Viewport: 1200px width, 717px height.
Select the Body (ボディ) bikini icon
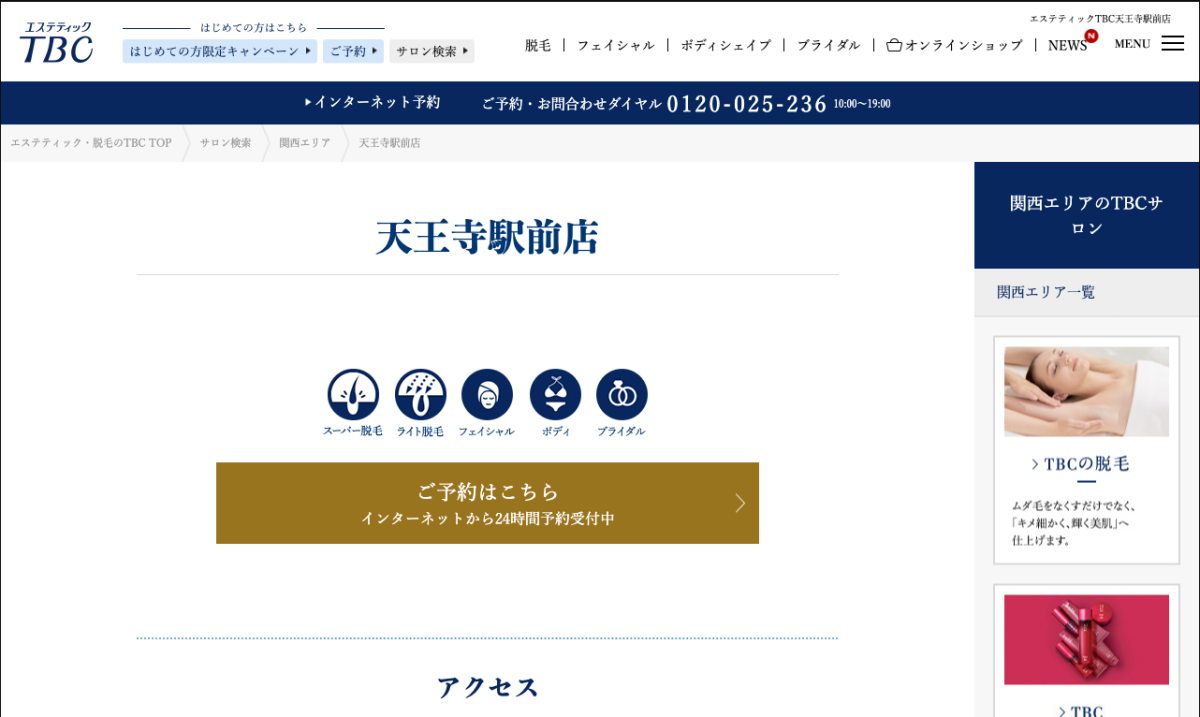click(555, 395)
